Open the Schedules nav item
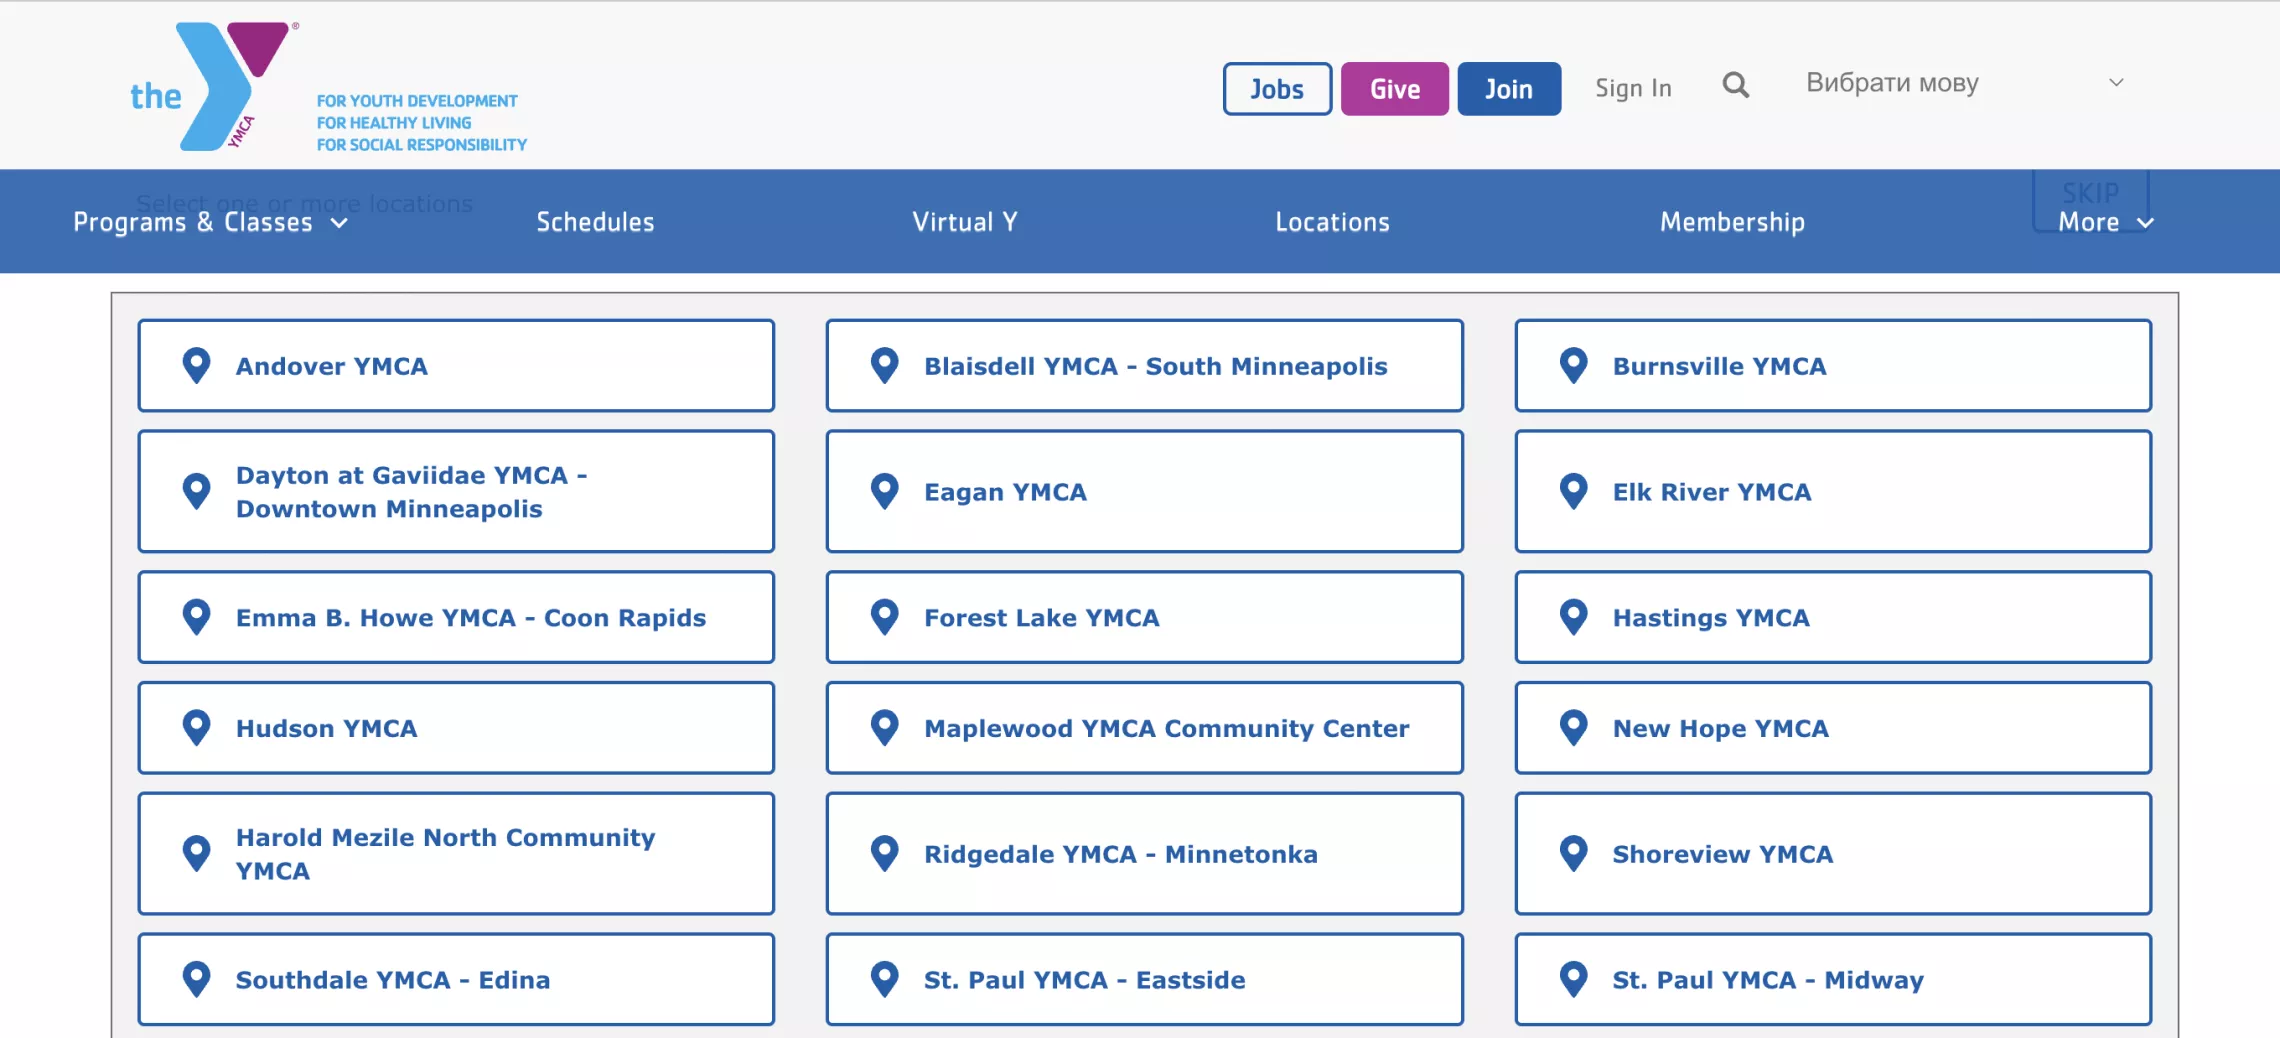This screenshot has height=1038, width=2280. pyautogui.click(x=595, y=222)
